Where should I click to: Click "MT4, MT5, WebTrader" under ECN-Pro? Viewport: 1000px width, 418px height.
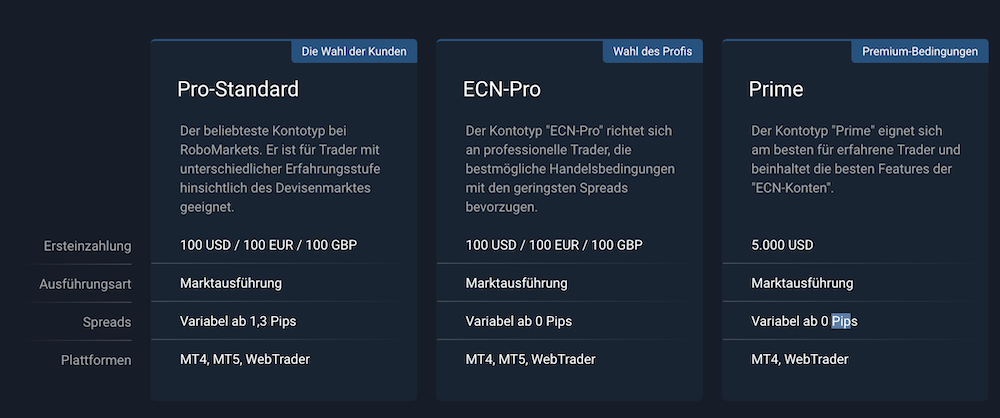(530, 359)
